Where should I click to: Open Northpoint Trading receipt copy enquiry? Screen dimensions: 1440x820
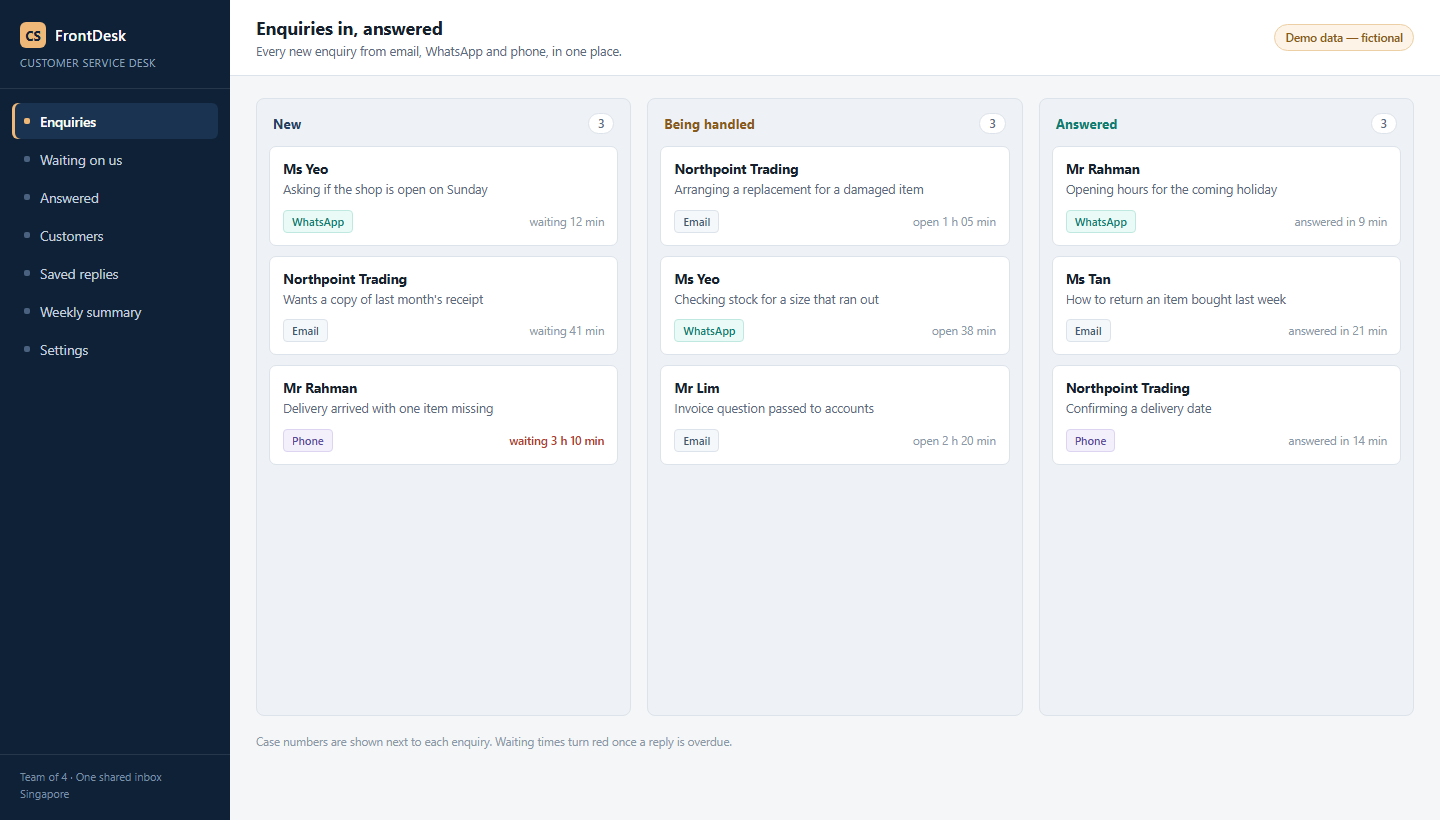point(443,306)
